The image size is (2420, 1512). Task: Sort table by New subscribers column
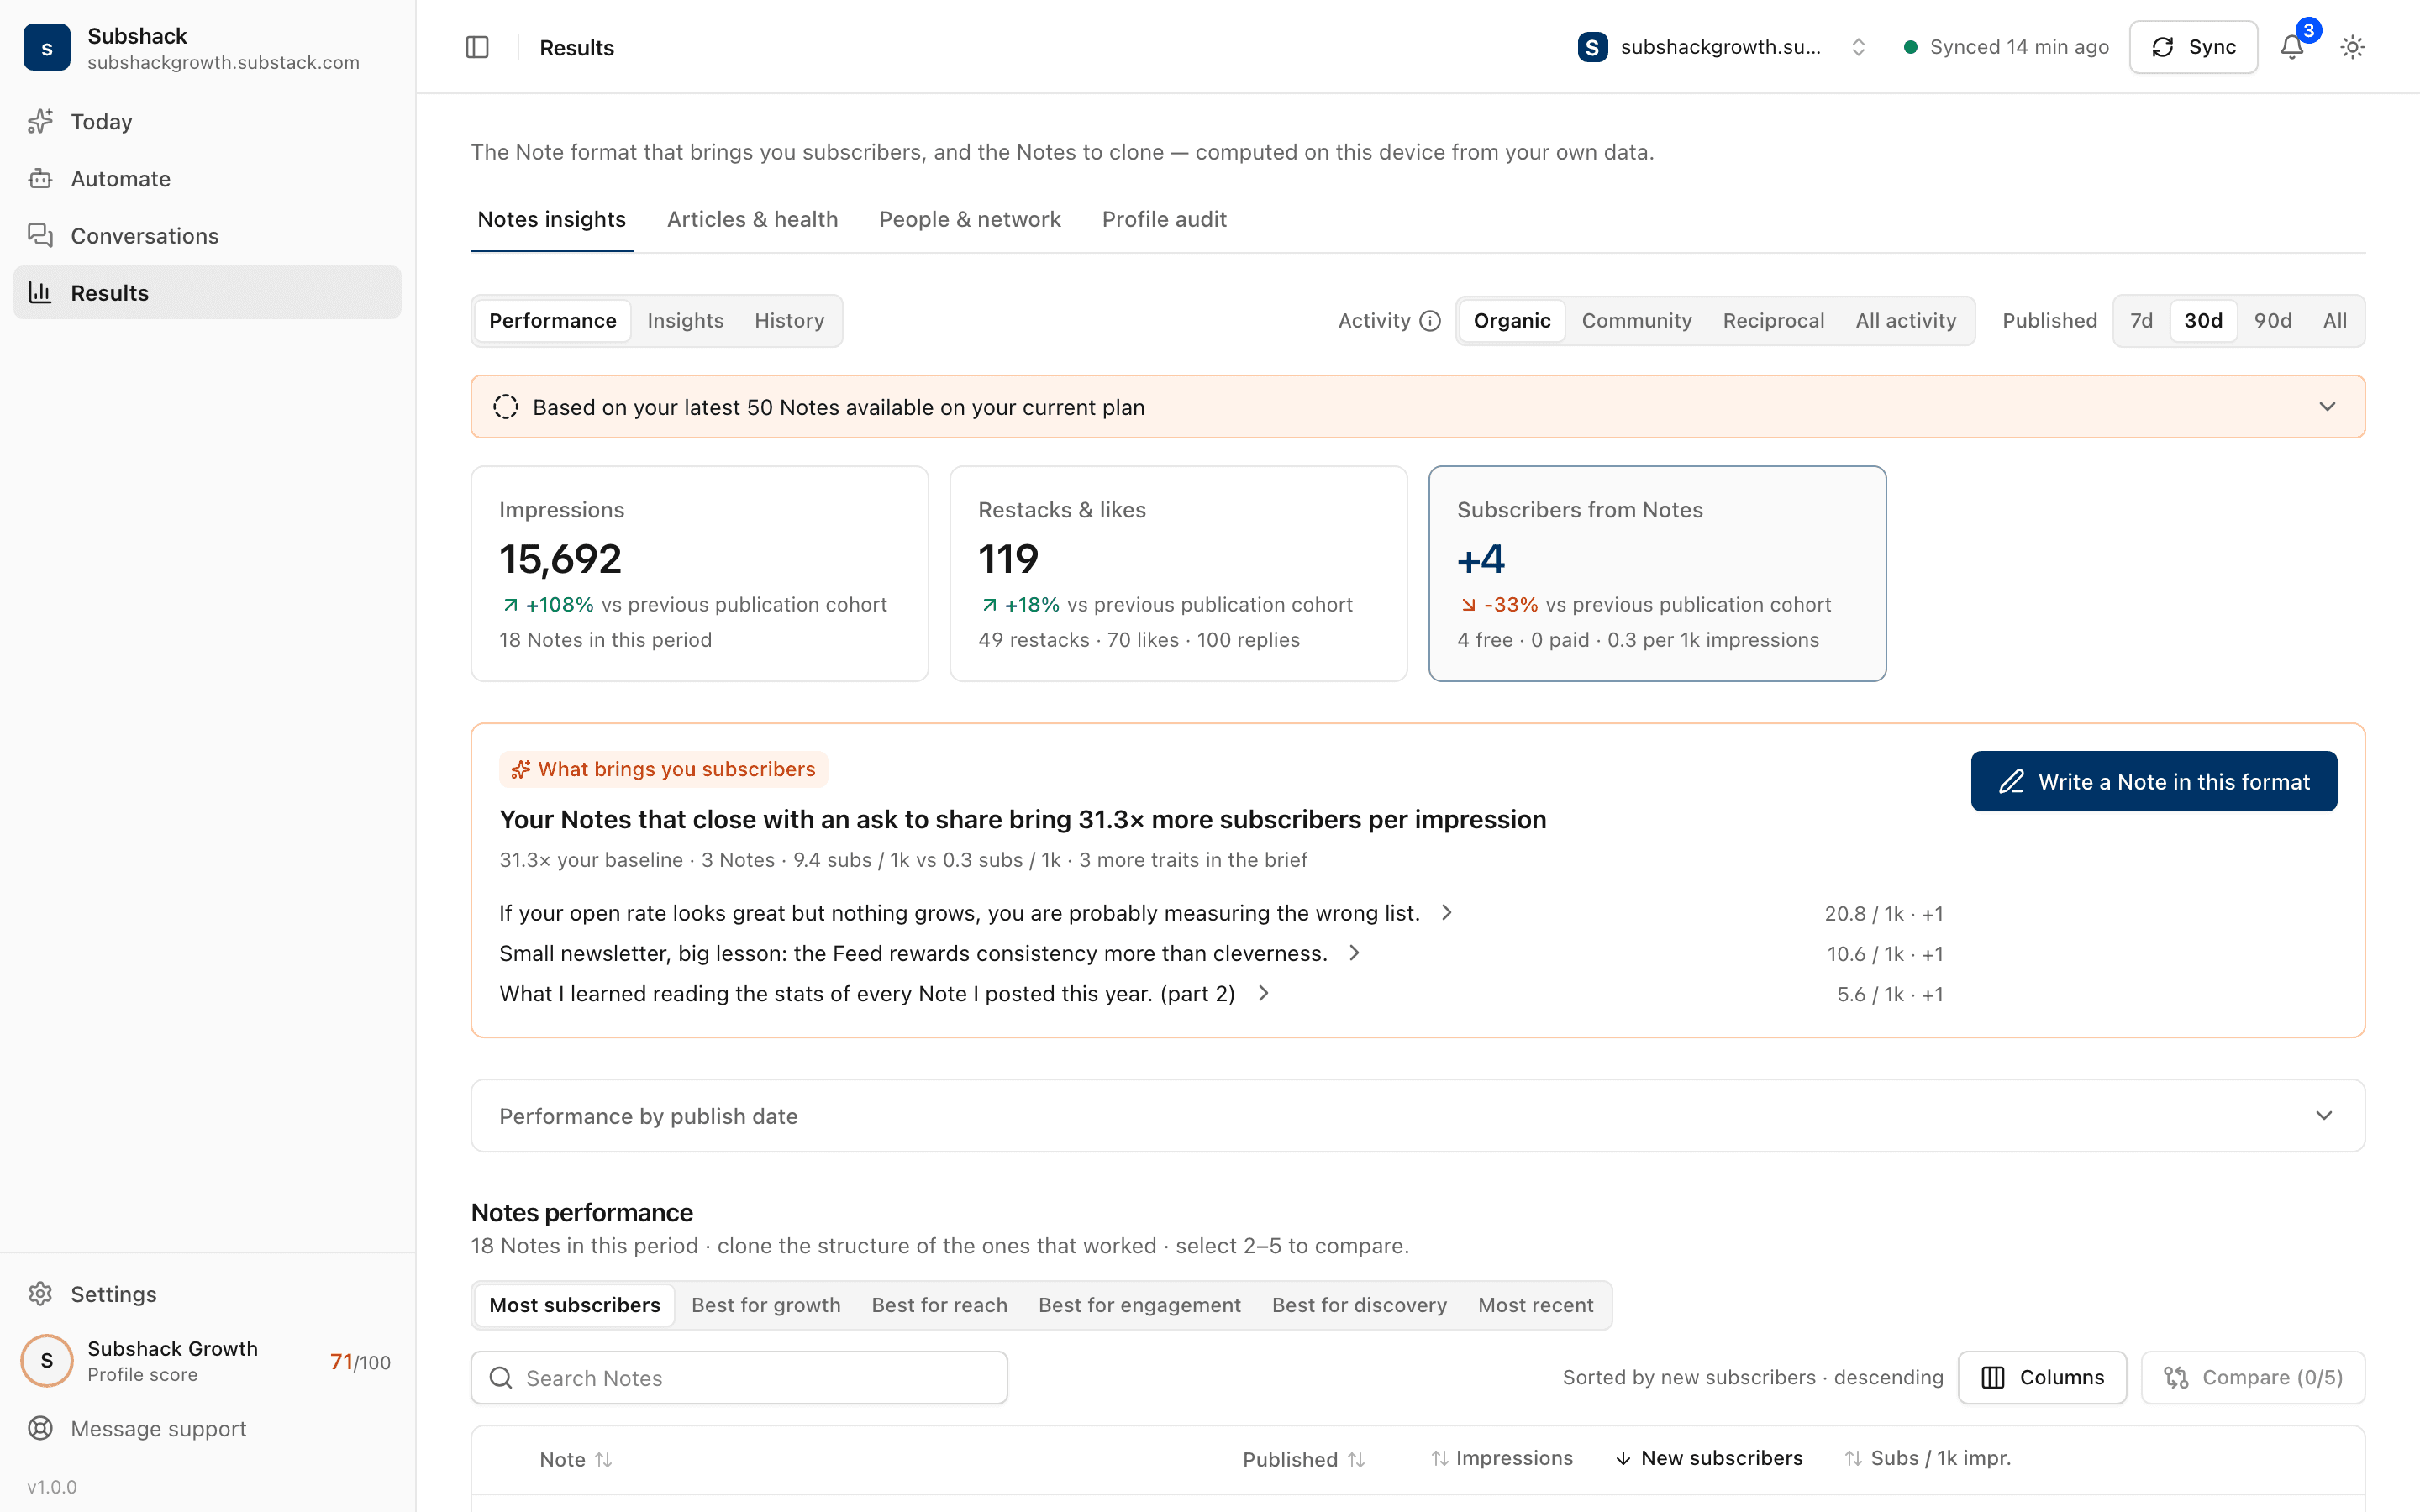coord(1709,1458)
